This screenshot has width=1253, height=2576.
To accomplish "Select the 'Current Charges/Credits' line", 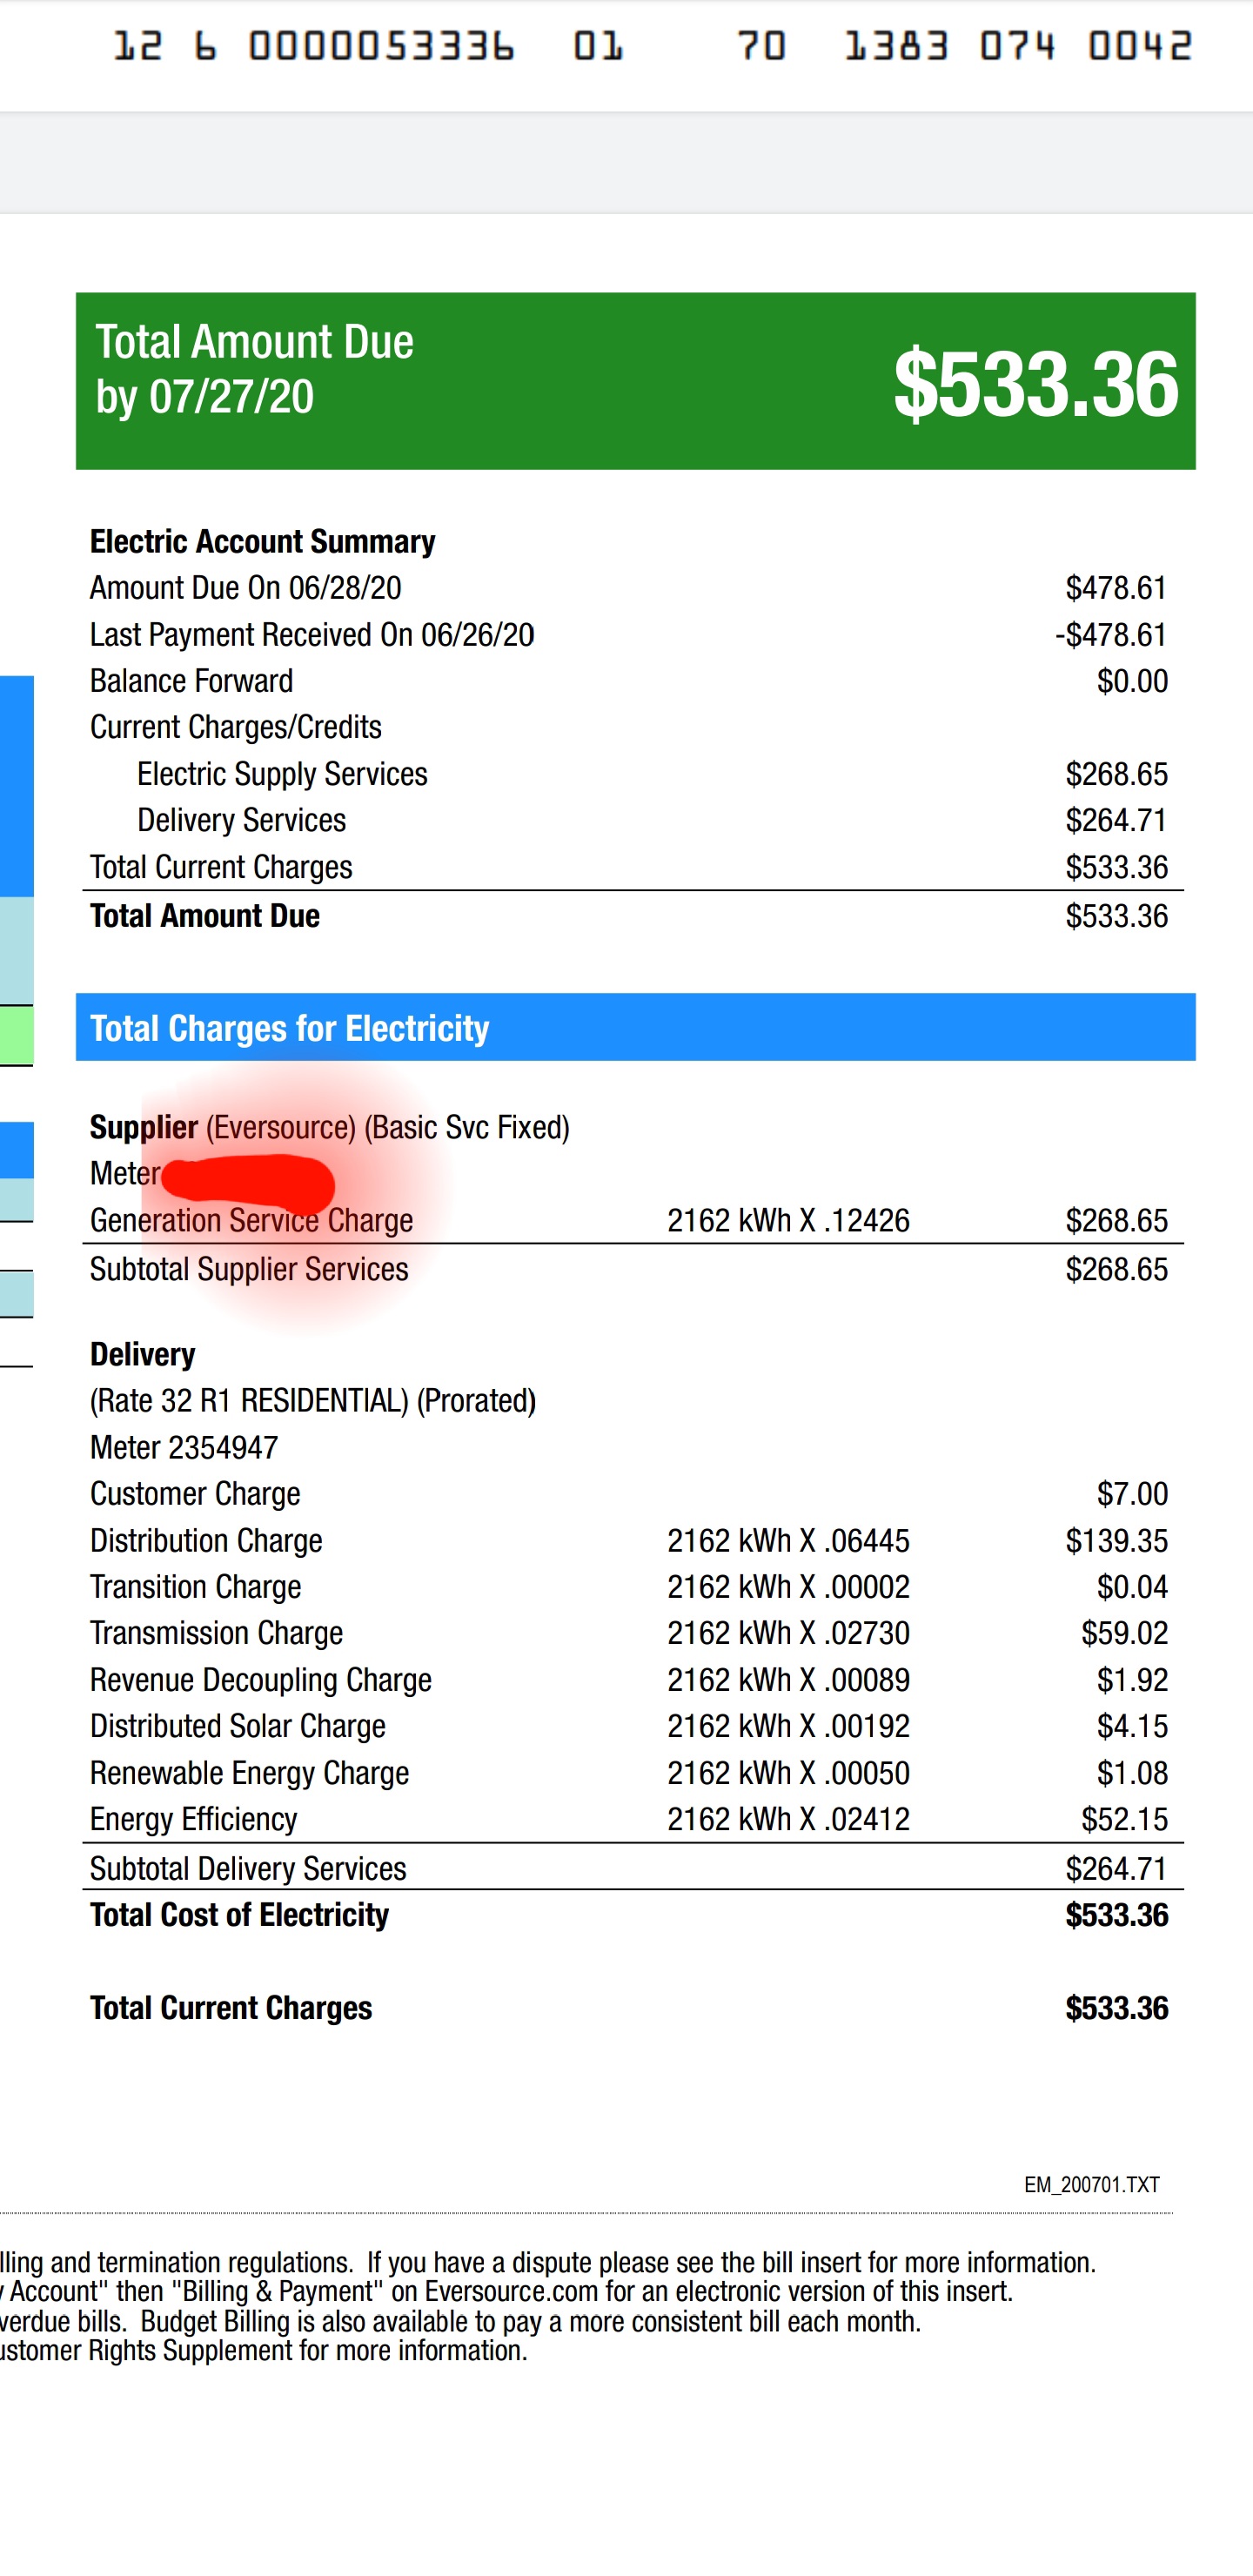I will (x=236, y=727).
